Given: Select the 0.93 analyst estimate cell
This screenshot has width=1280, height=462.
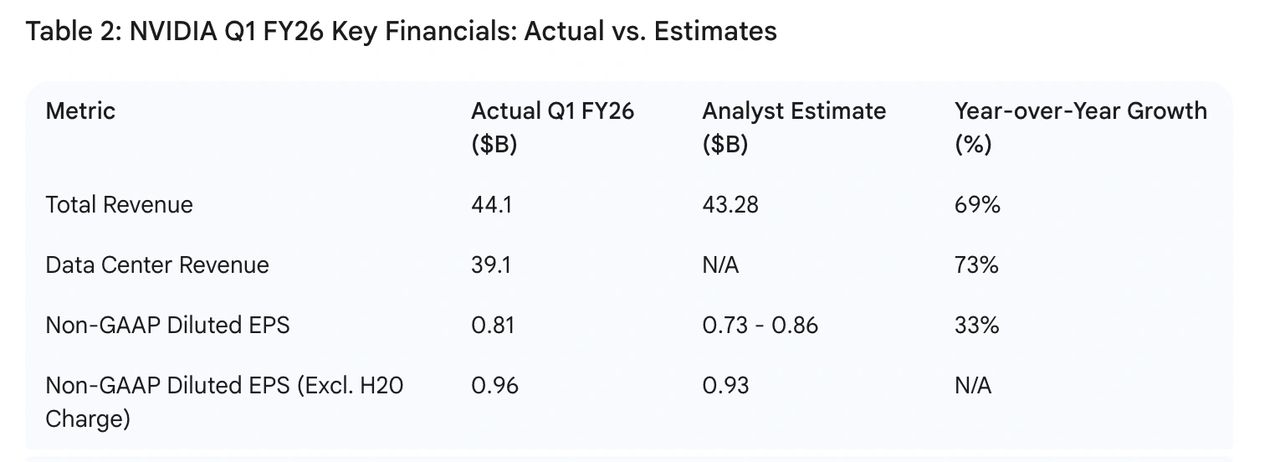Looking at the screenshot, I should point(725,385).
